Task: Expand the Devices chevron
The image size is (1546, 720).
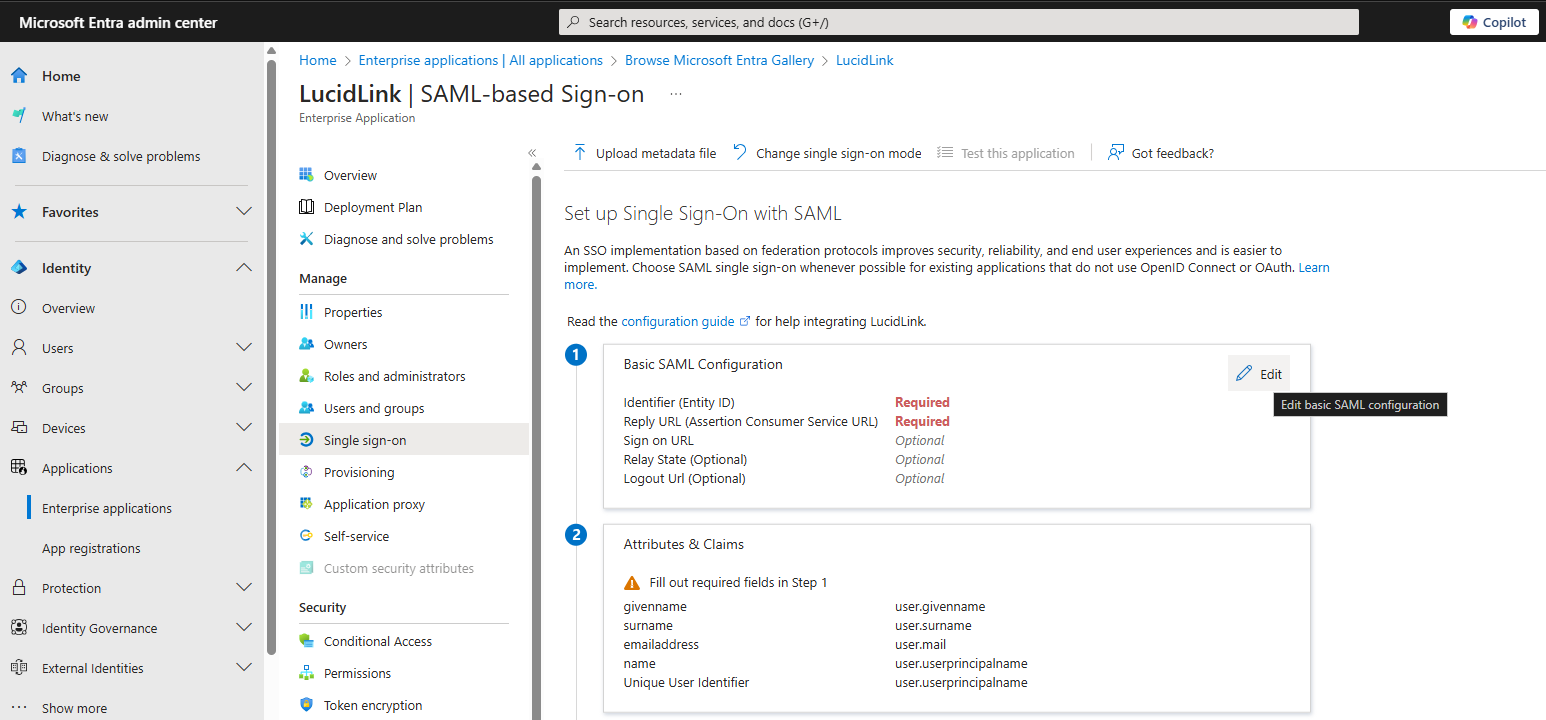Action: 244,428
